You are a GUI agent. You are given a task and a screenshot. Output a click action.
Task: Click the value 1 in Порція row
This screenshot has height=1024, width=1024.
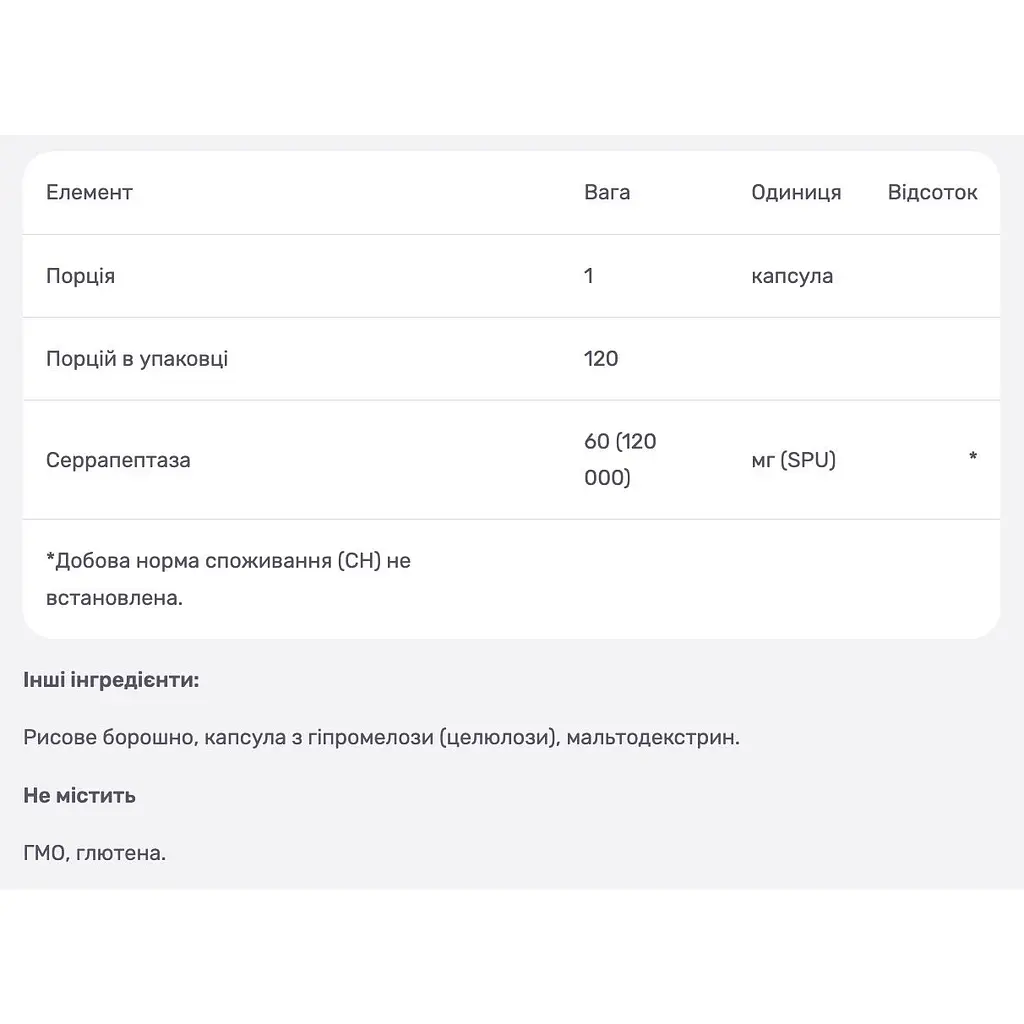tap(588, 276)
